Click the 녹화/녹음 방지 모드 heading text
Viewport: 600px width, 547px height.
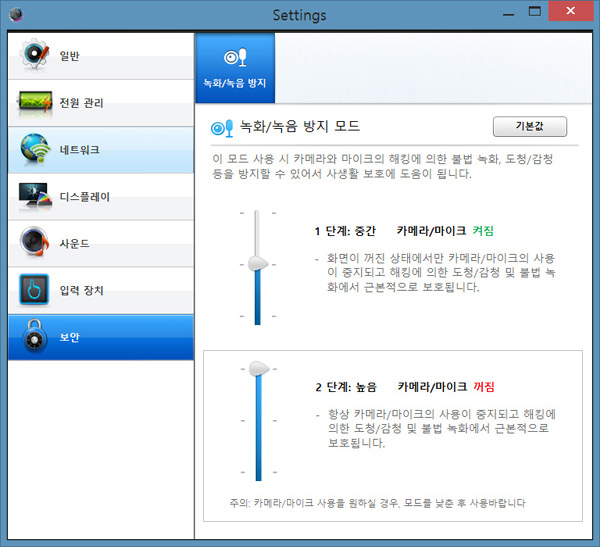[300, 126]
